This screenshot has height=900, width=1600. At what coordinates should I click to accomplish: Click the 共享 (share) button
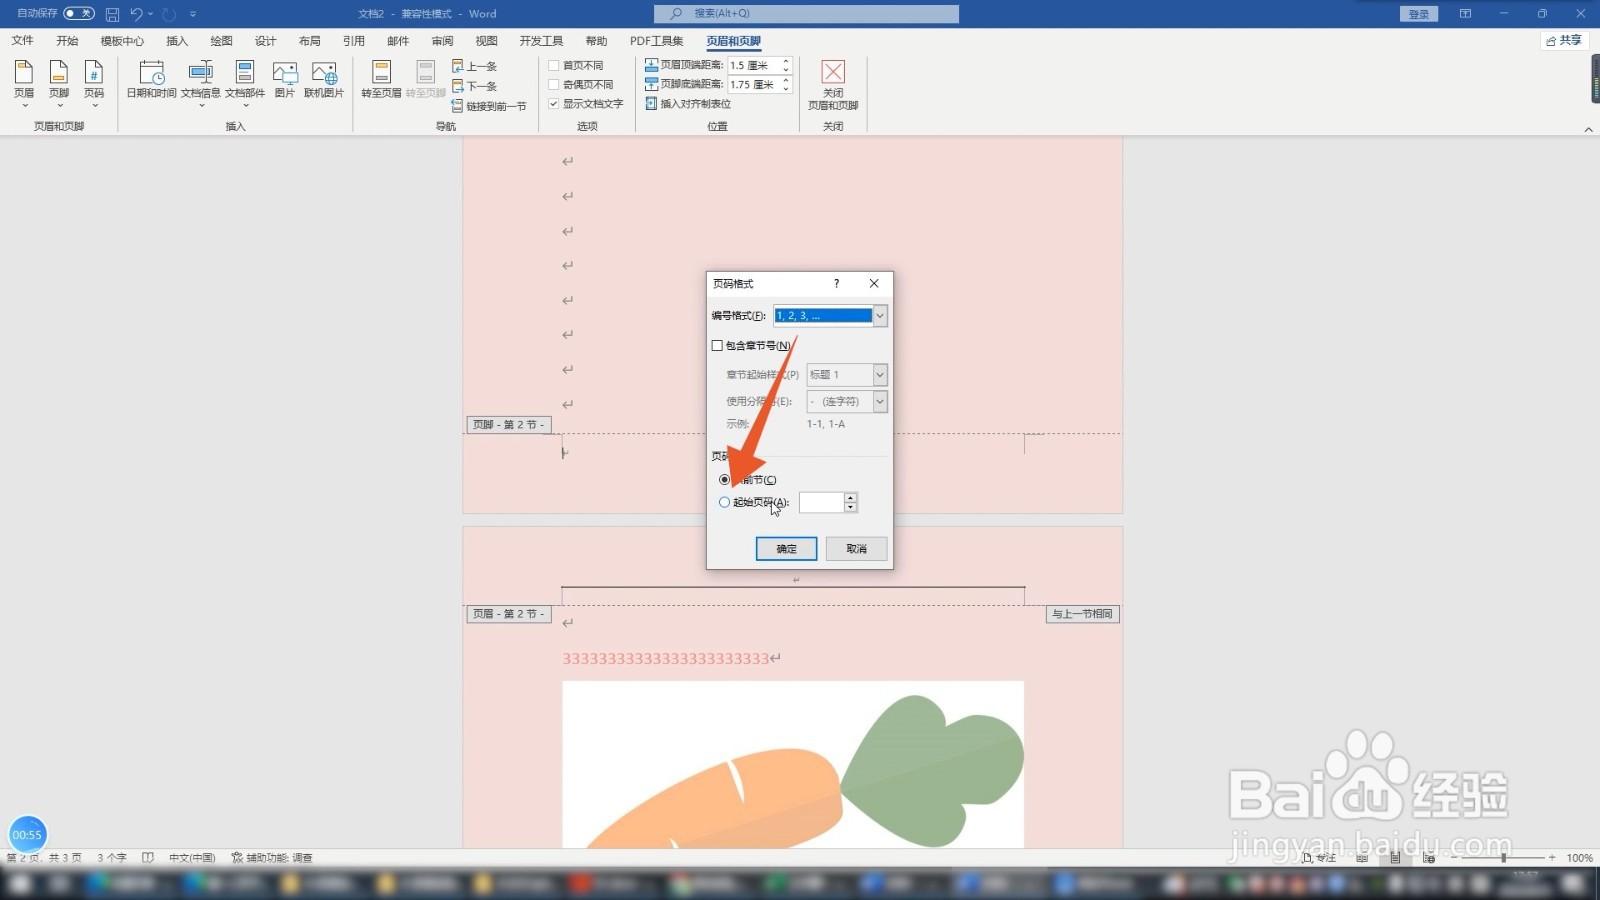(1564, 41)
